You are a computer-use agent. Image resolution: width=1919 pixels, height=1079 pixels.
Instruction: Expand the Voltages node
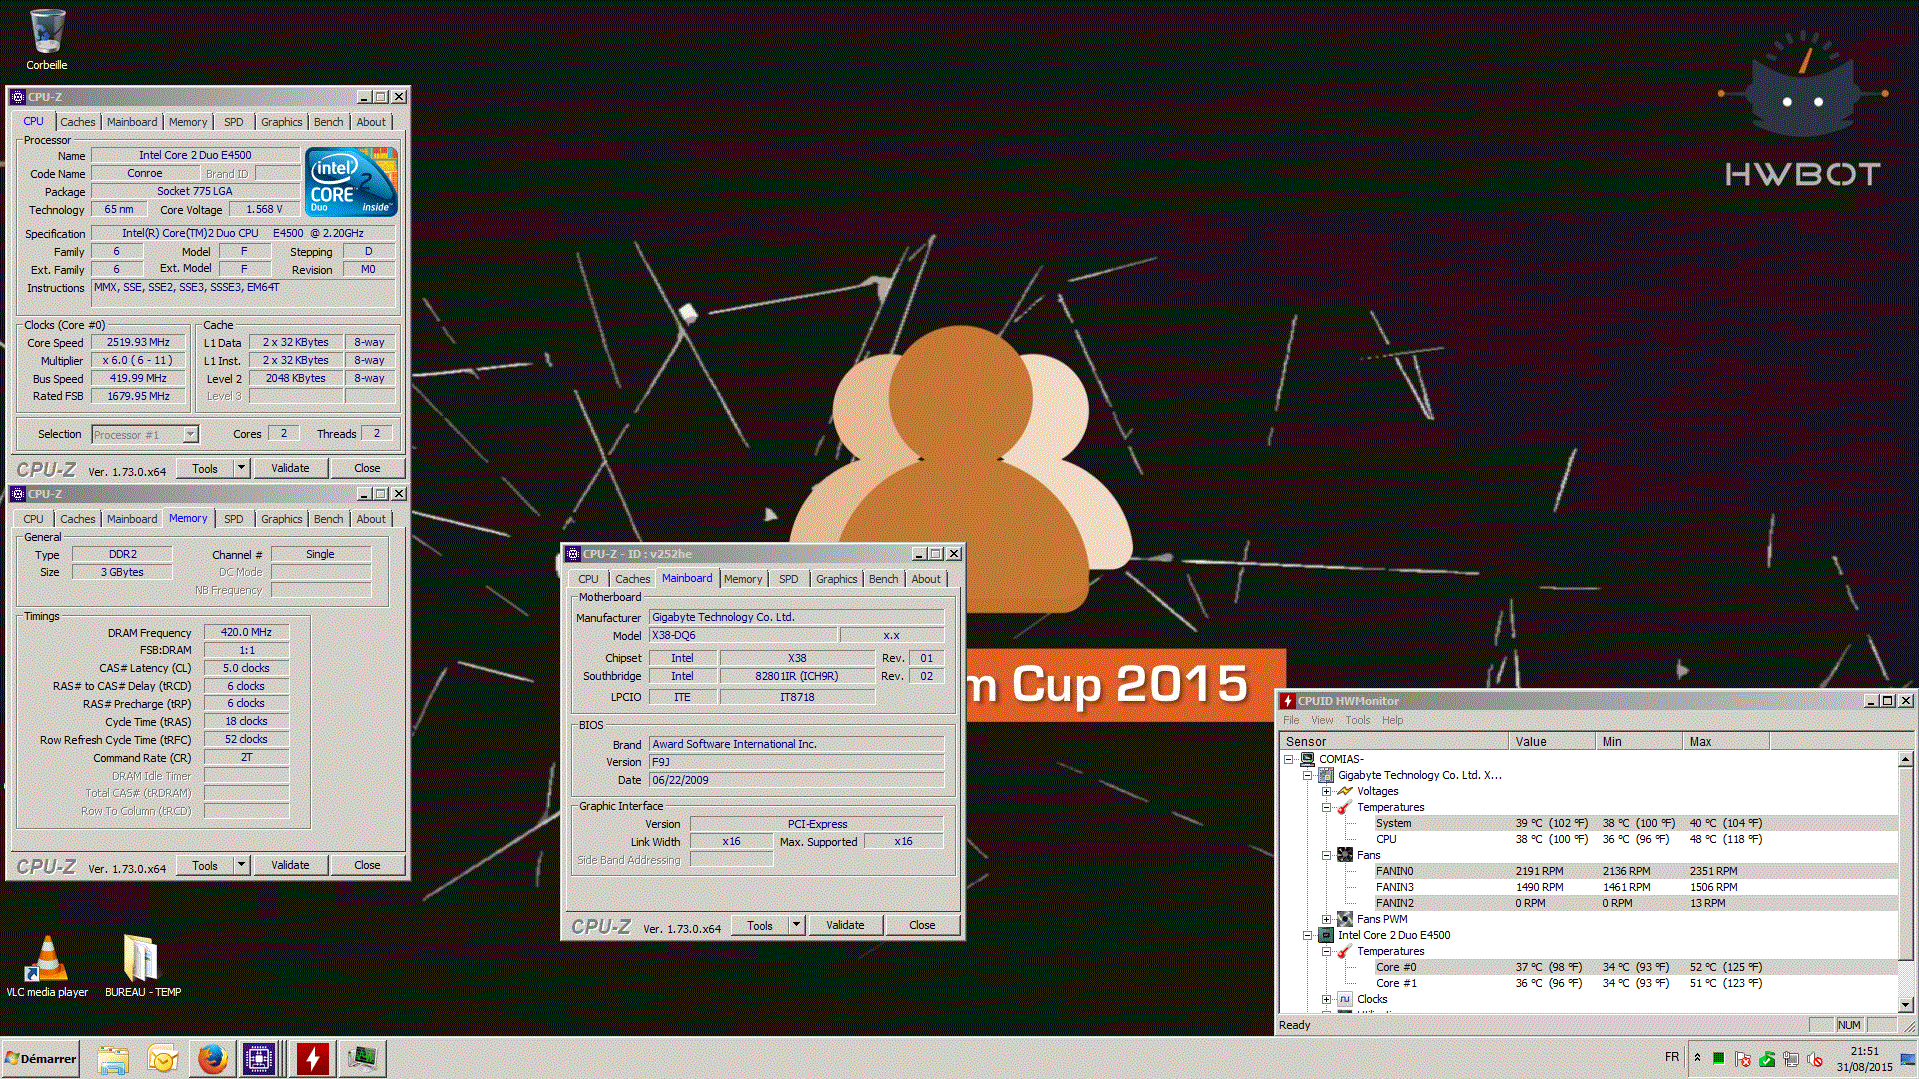pyautogui.click(x=1327, y=792)
